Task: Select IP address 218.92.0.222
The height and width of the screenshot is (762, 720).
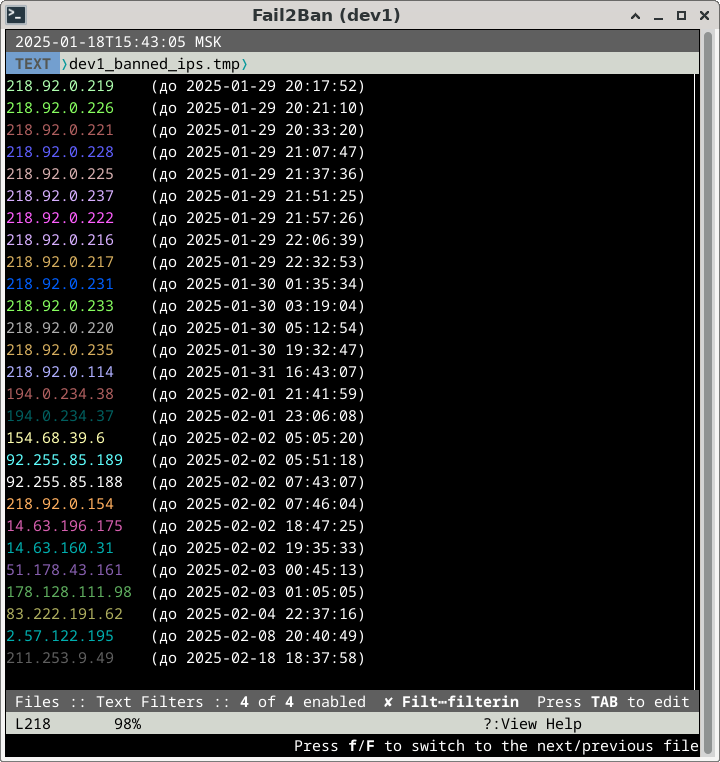Action: pos(60,218)
